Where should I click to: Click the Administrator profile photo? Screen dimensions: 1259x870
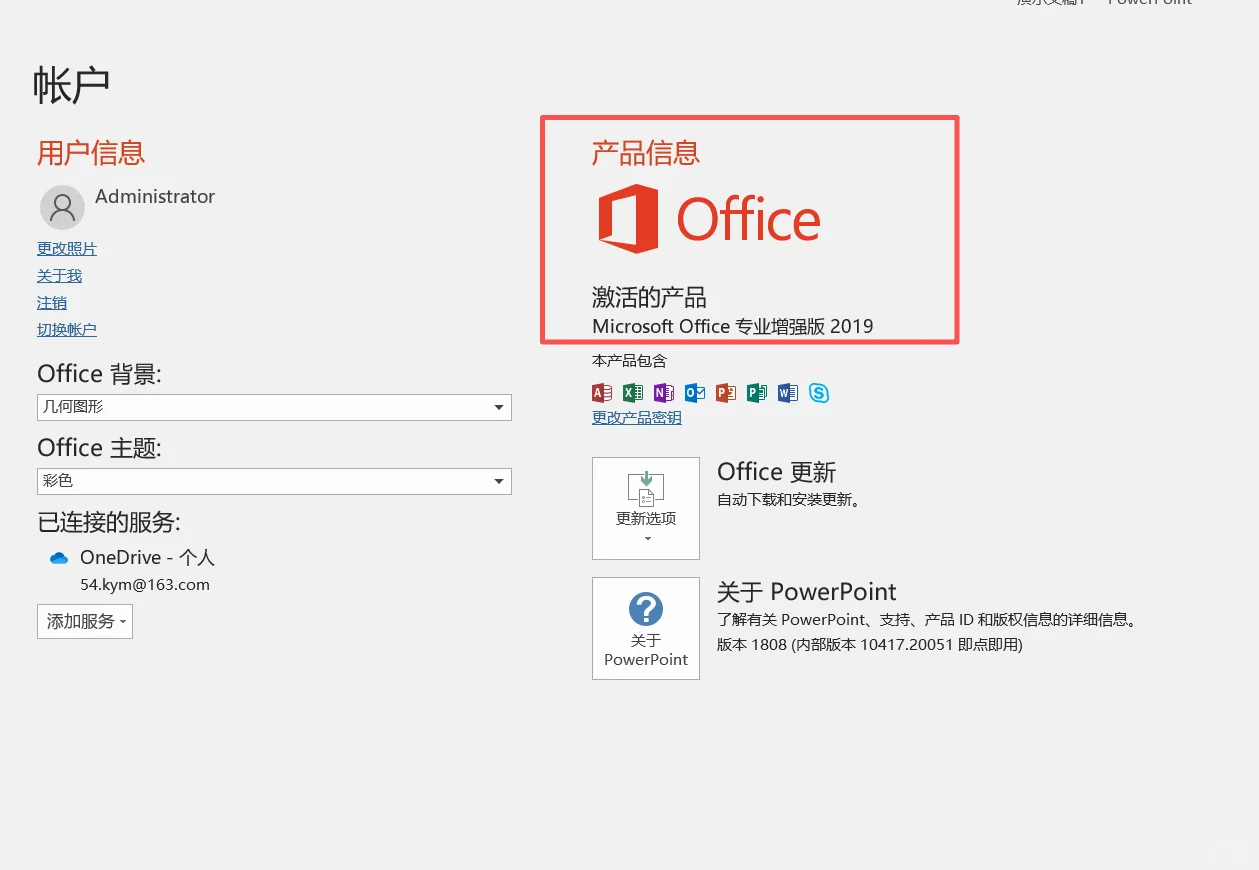62,207
